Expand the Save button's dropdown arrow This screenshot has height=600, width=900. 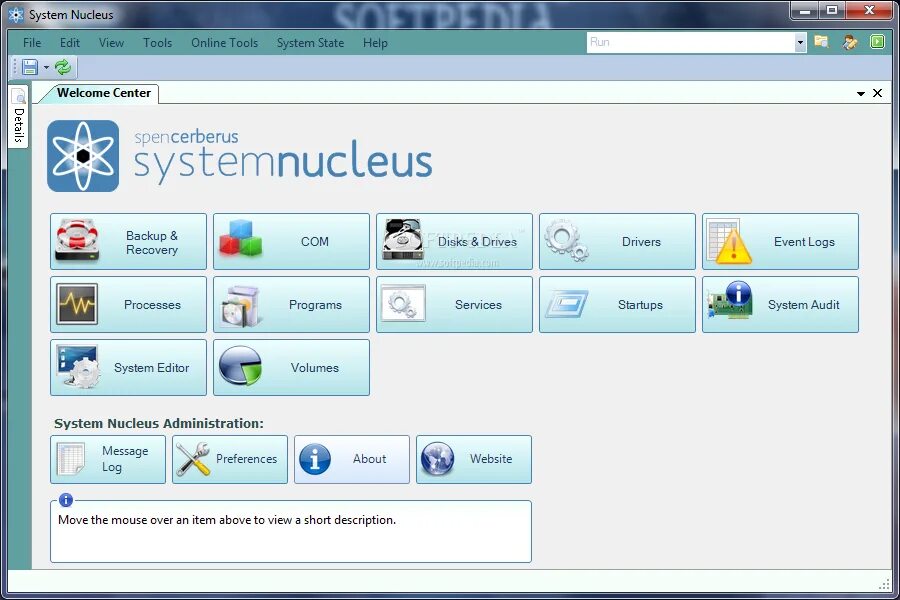coord(45,67)
